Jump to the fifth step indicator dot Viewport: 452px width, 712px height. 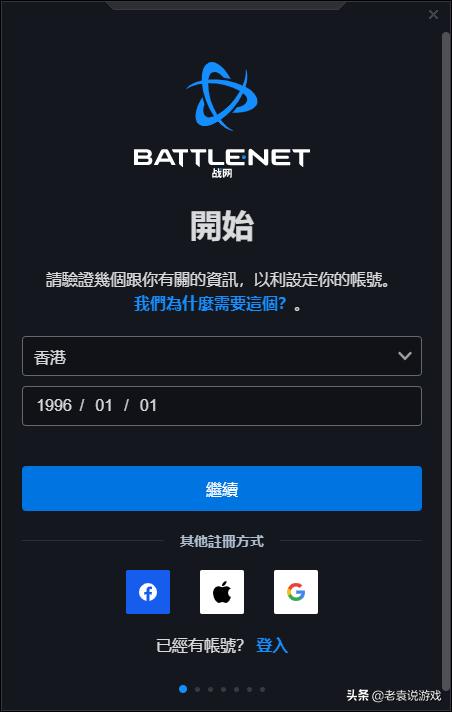pyautogui.click(x=236, y=689)
